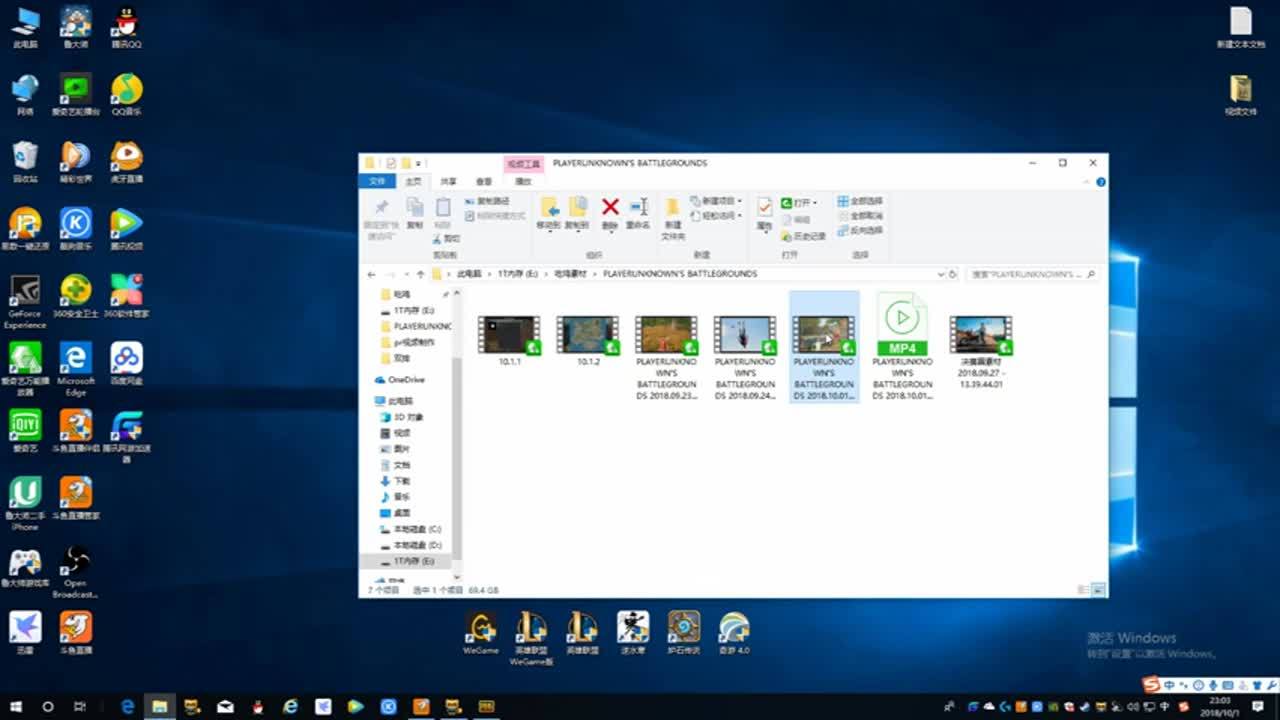Image resolution: width=1280 pixels, height=720 pixels.
Task: Click the Paste clipboard icon
Action: coord(443,207)
